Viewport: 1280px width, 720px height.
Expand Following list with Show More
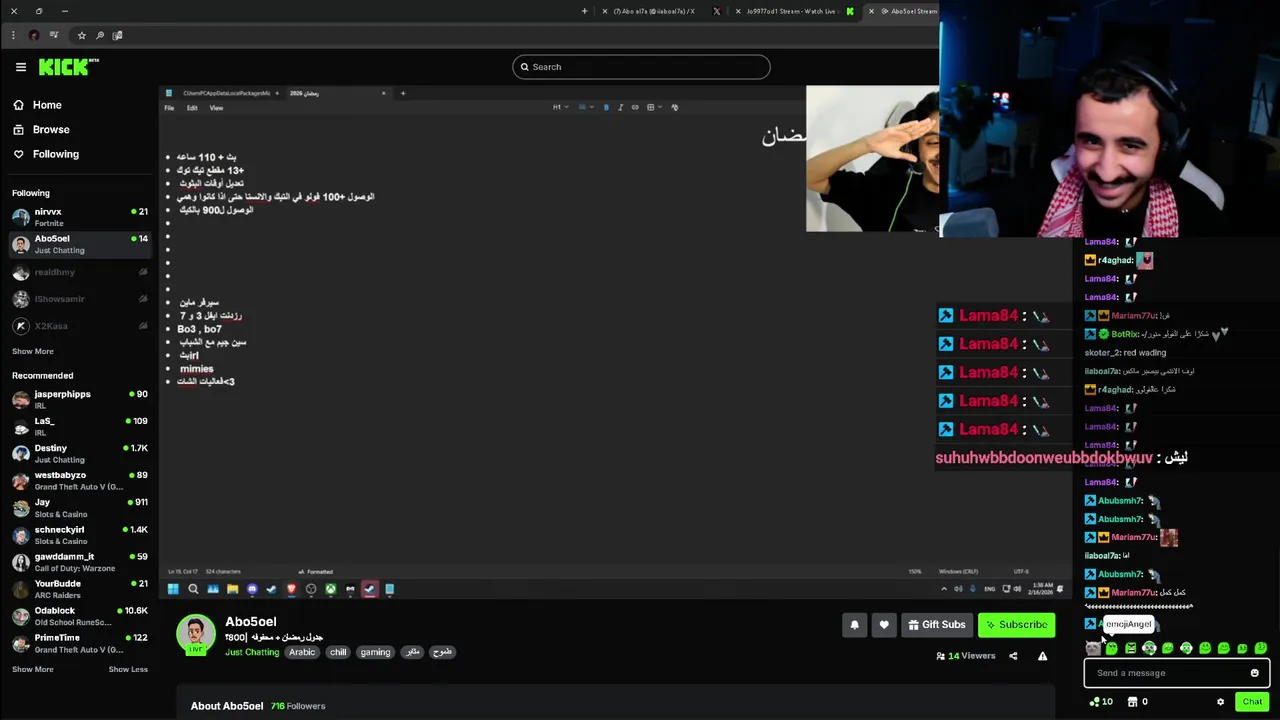click(x=33, y=351)
